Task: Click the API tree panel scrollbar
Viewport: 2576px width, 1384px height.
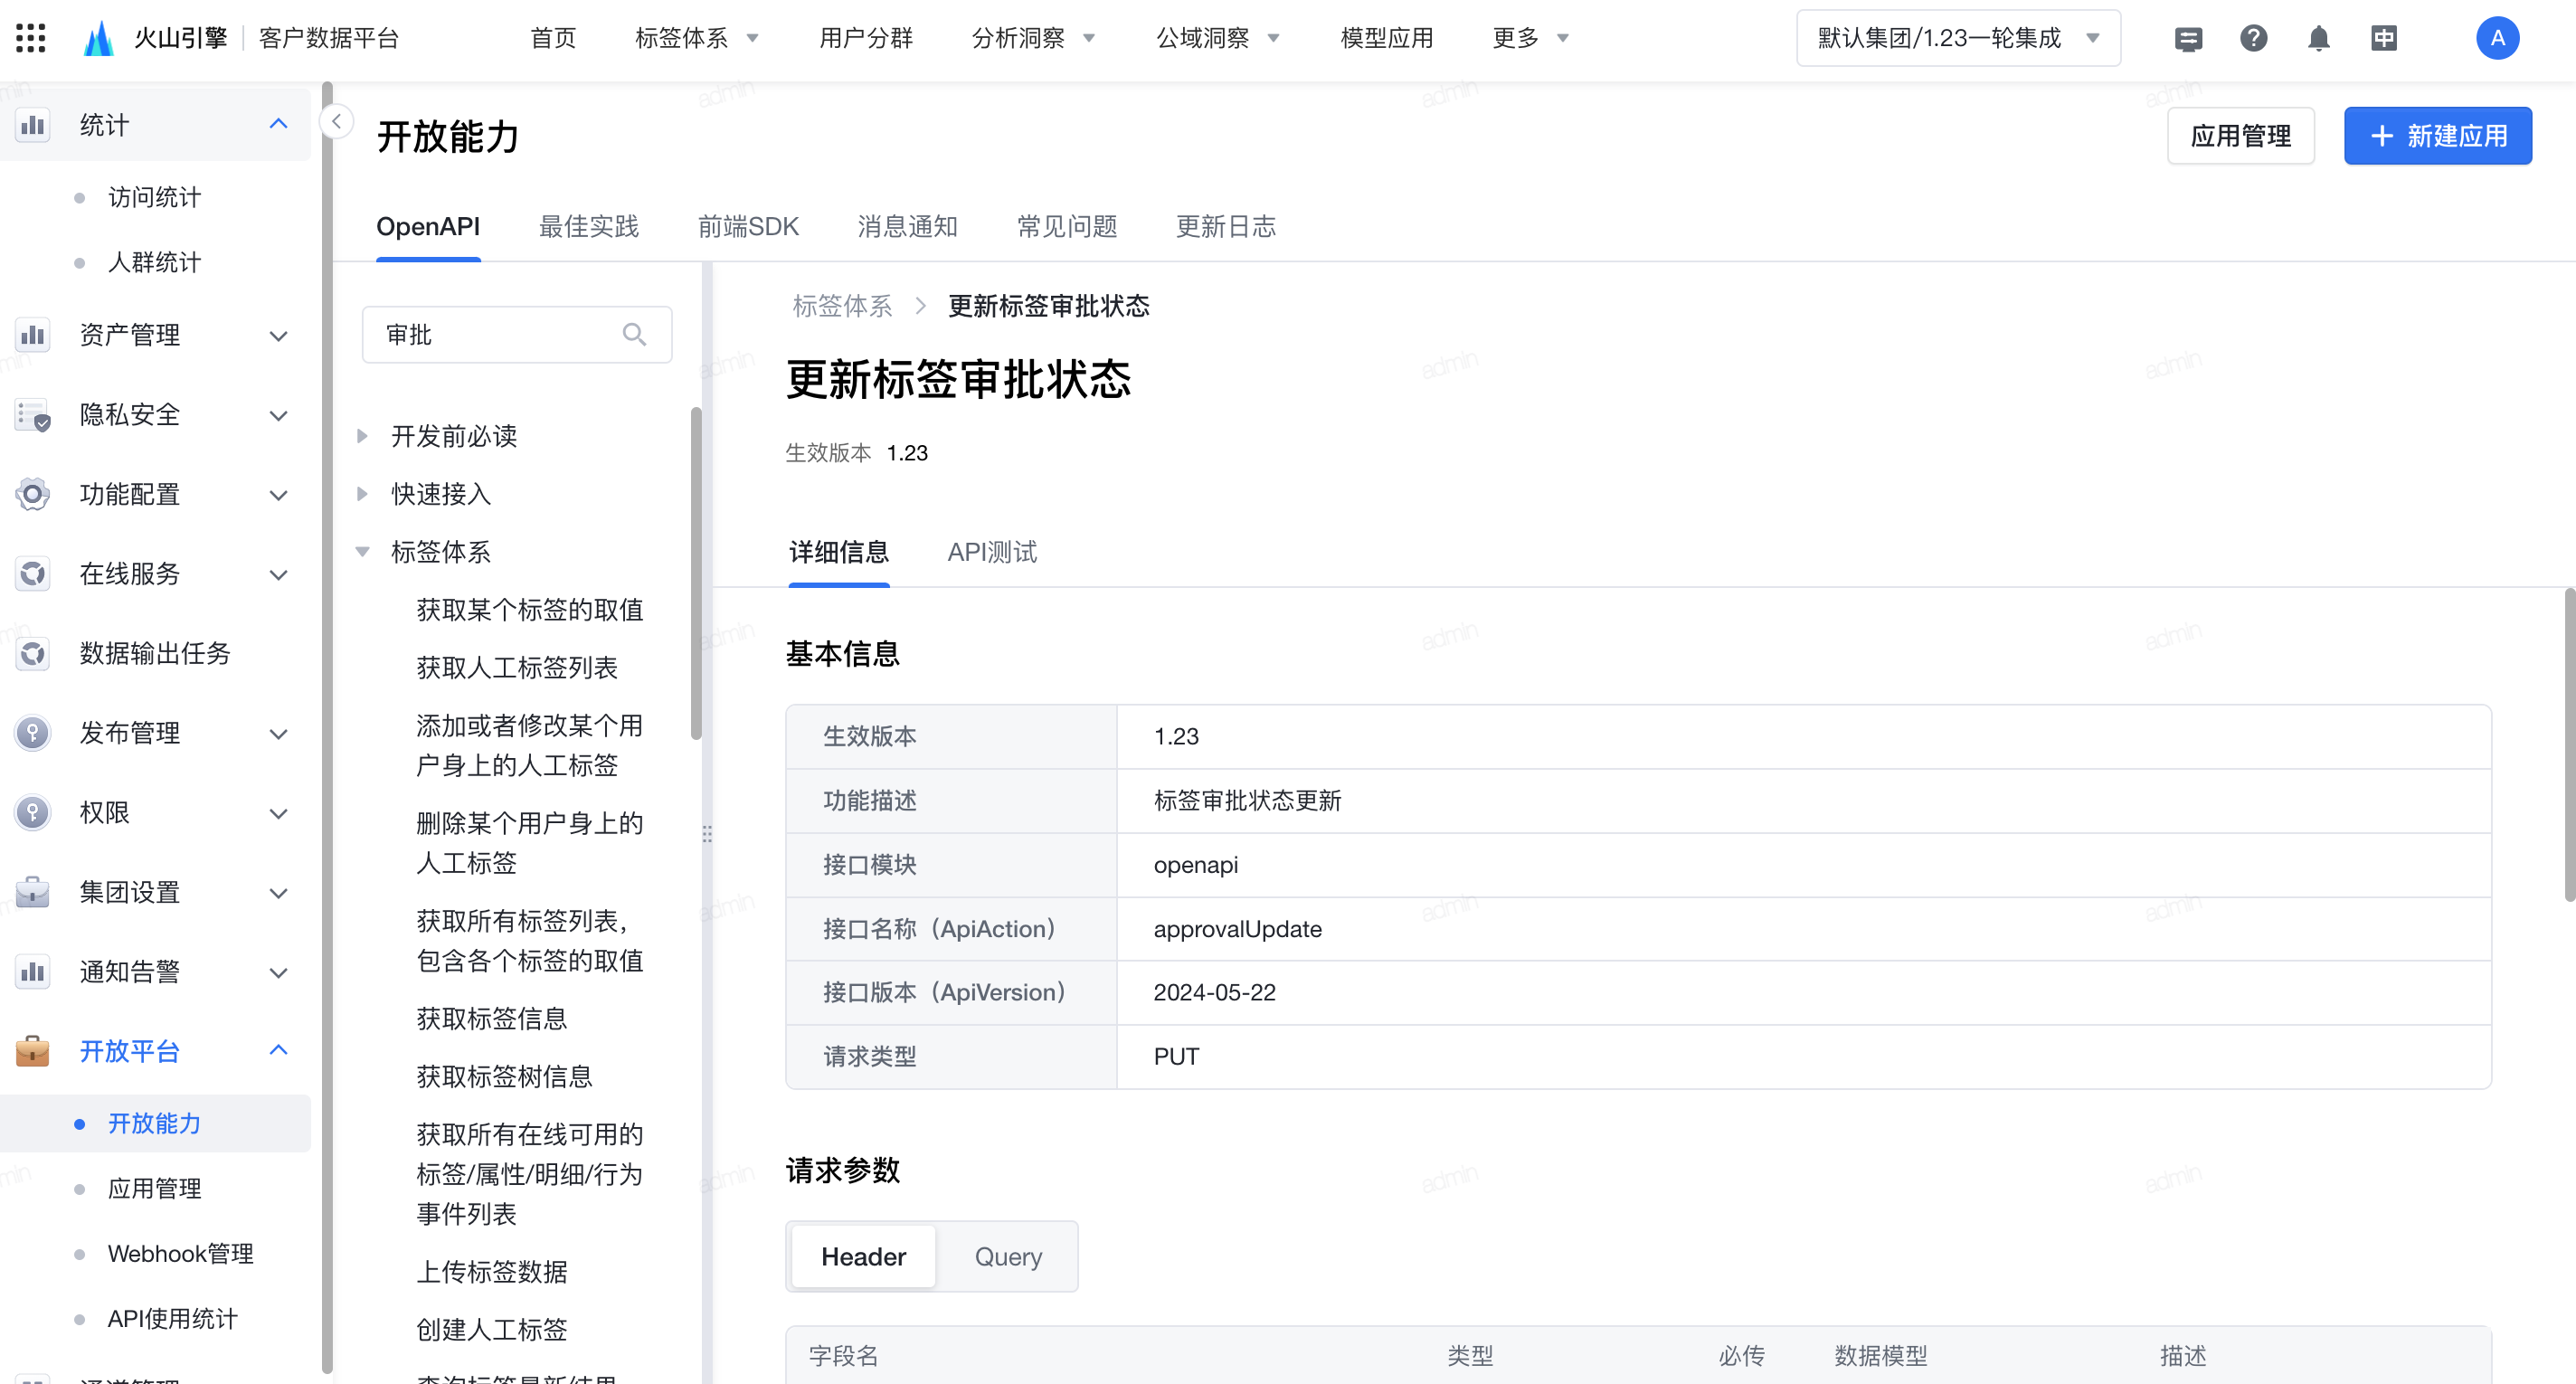Action: [x=695, y=573]
